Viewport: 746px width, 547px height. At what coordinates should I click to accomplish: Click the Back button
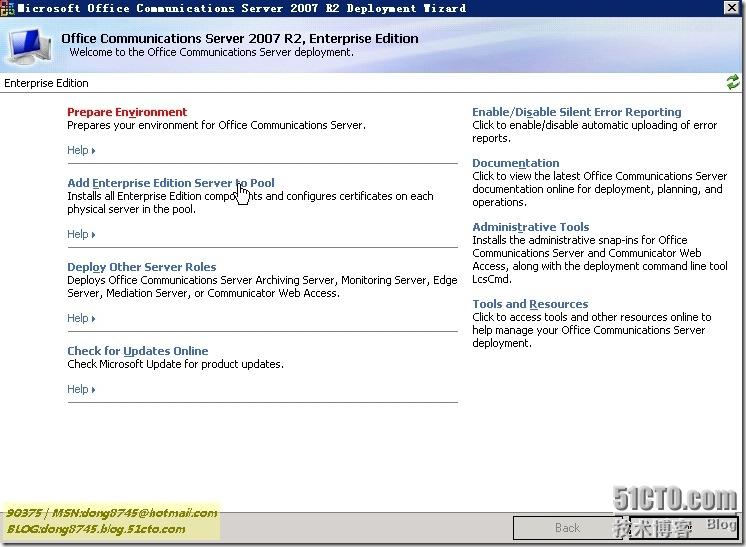(567, 528)
